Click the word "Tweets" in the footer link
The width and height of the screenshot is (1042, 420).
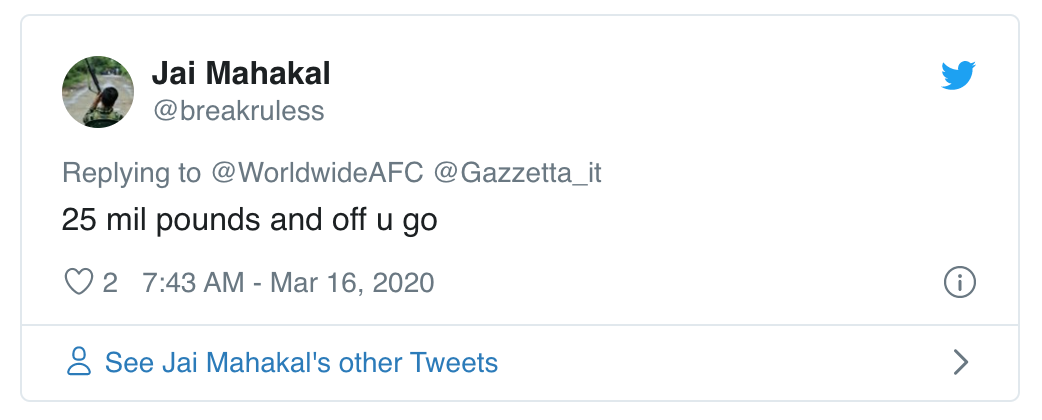[456, 361]
